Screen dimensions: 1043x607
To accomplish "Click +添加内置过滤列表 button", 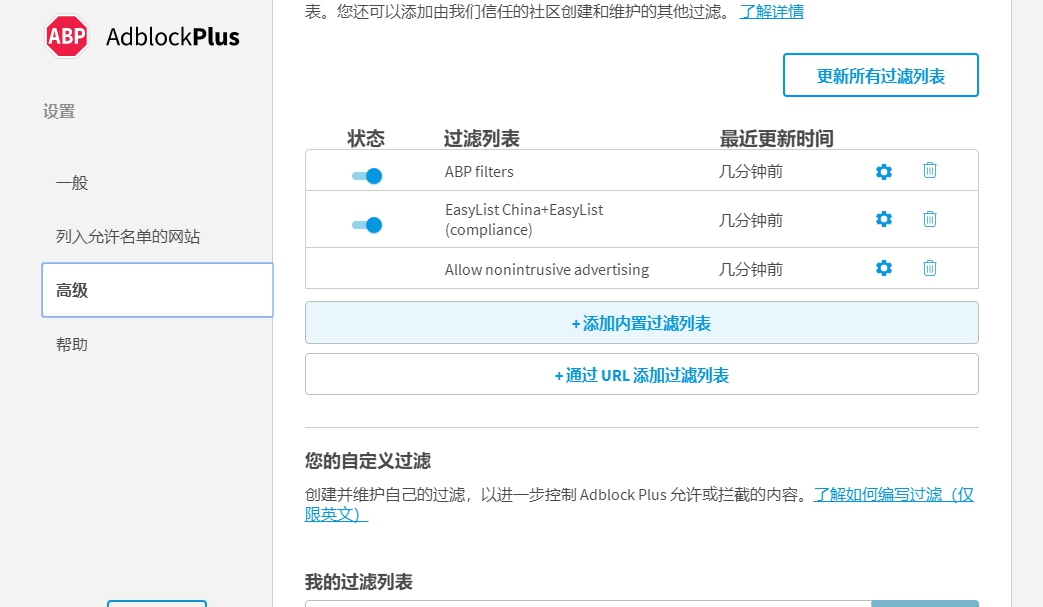I will click(641, 322).
